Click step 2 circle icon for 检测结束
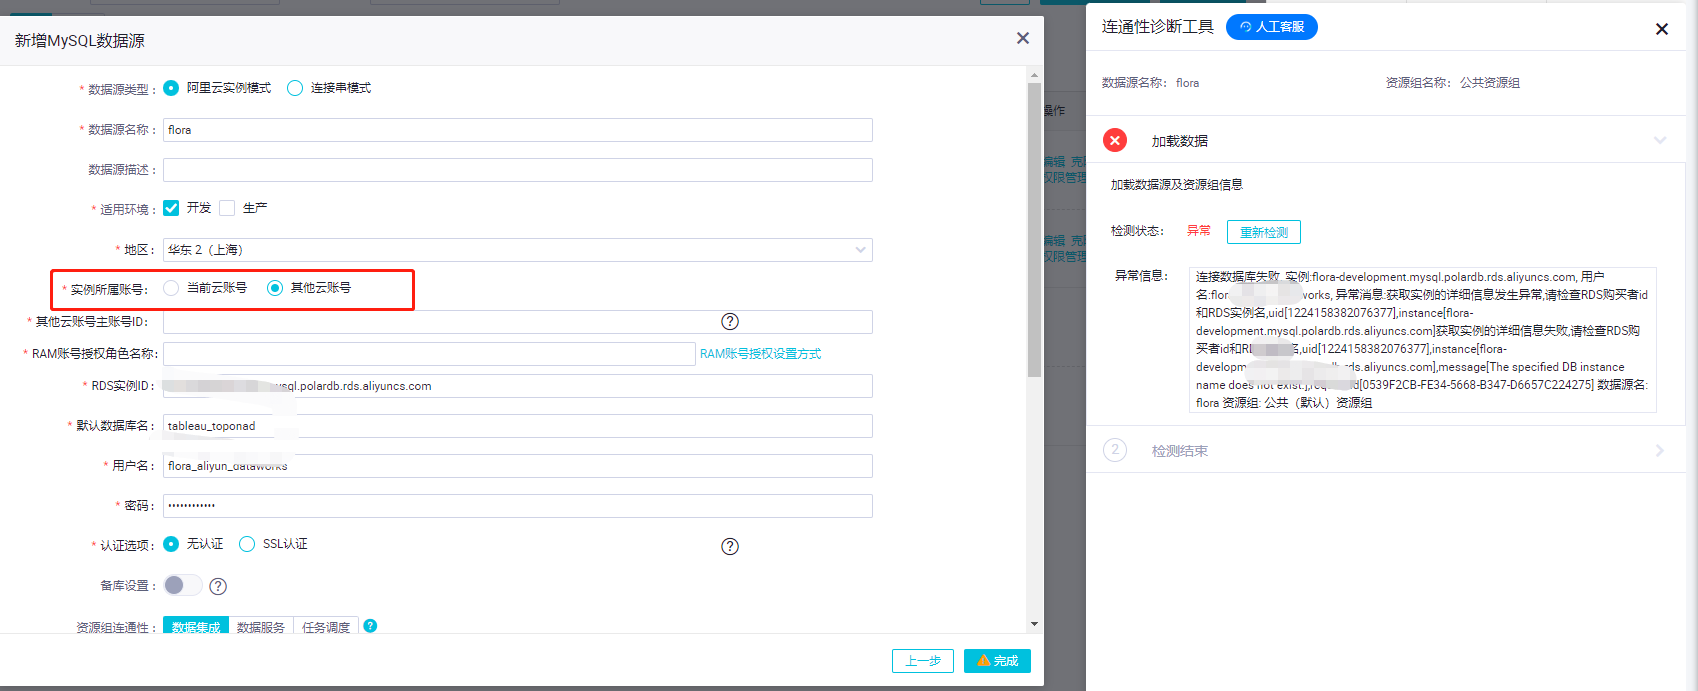 pos(1115,450)
